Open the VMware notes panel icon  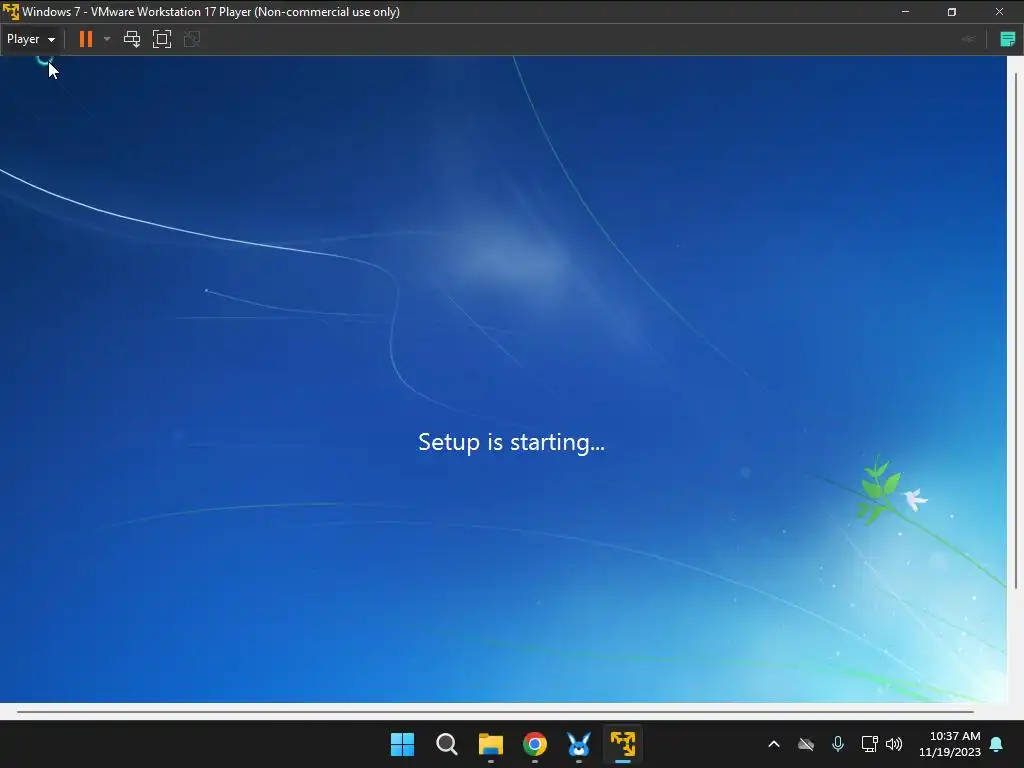tap(1007, 39)
